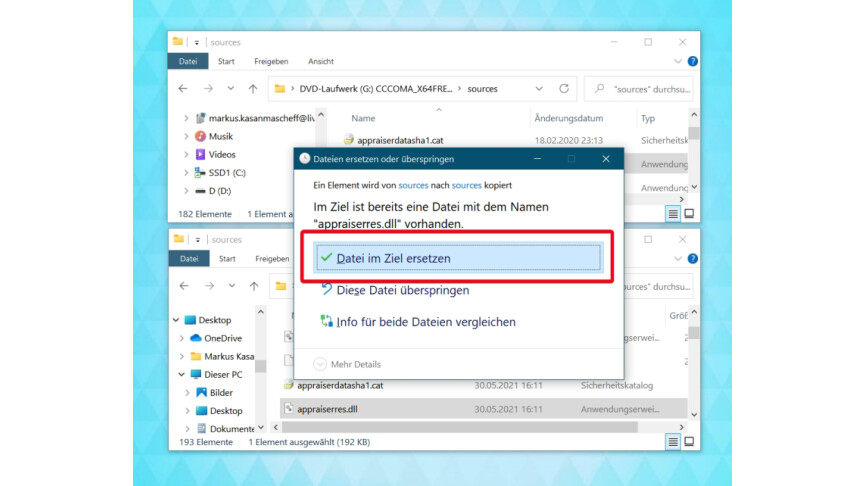Select D (D:) drive in navigation pane
Image resolution: width=864 pixels, height=486 pixels.
(213, 191)
